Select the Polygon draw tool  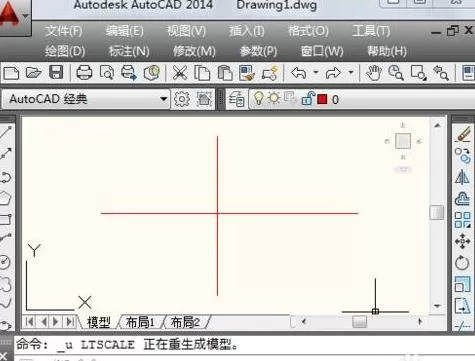point(6,198)
